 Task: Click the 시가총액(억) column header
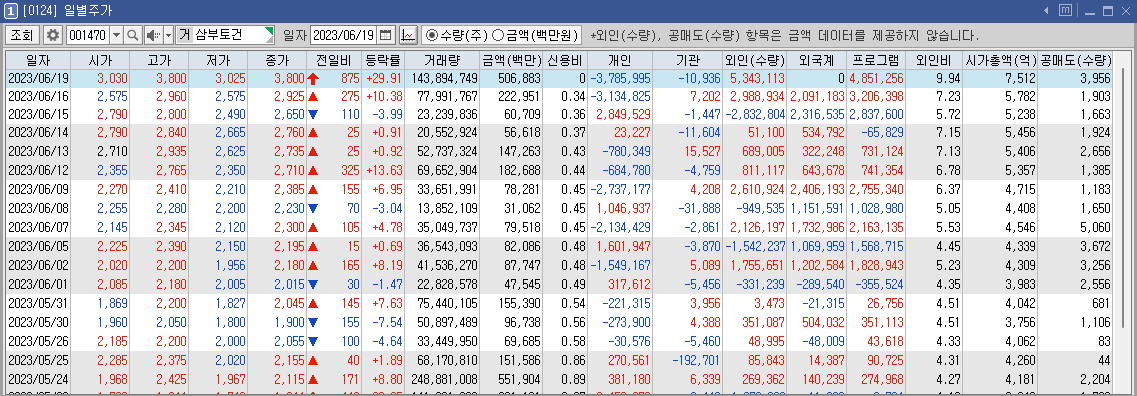pyautogui.click(x=1001, y=60)
